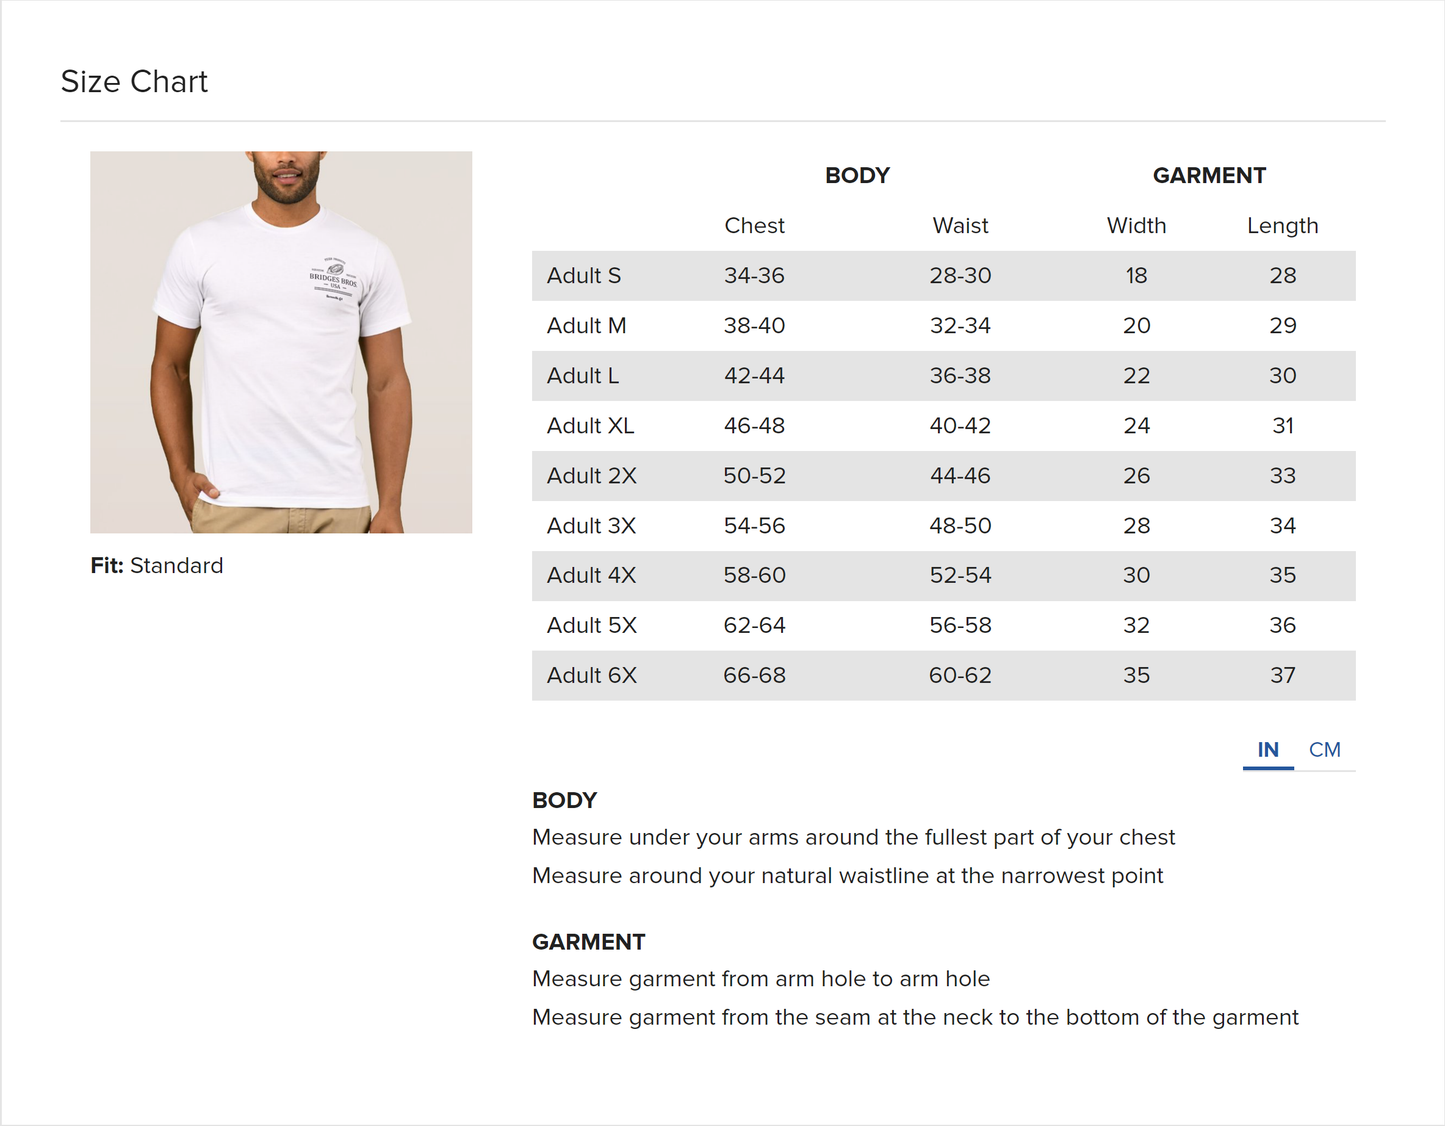The width and height of the screenshot is (1445, 1126).
Task: Switch the size chart to CM units
Action: (x=1324, y=750)
